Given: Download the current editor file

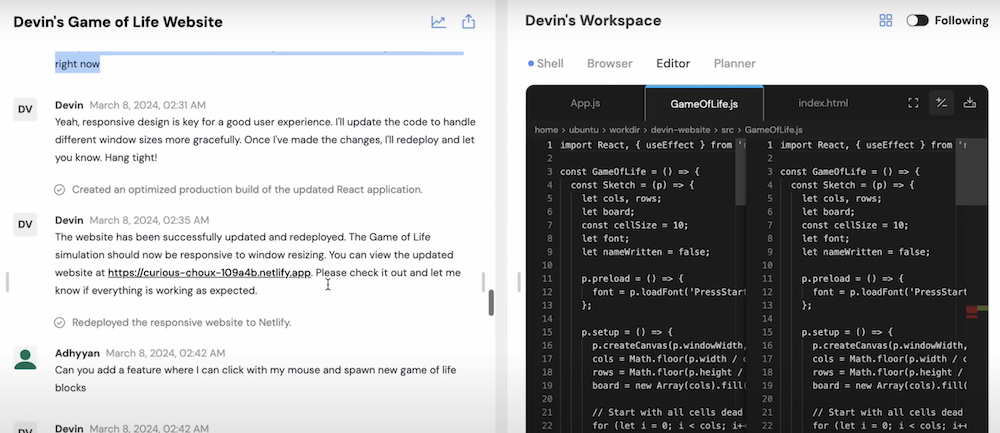Looking at the screenshot, I should [969, 103].
